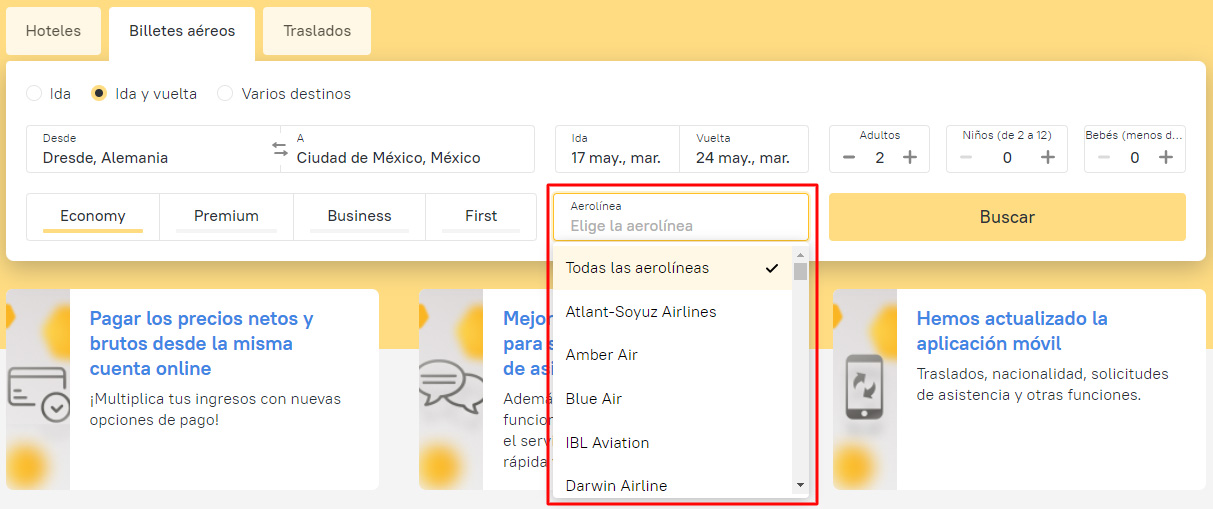Select Todas las aerolíneas option
This screenshot has height=509, width=1213.
(x=638, y=268)
